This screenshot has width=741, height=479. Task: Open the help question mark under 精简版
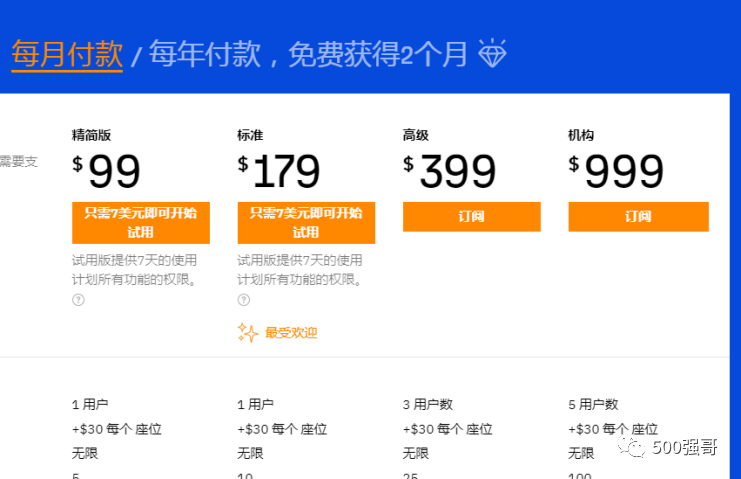pos(78,299)
